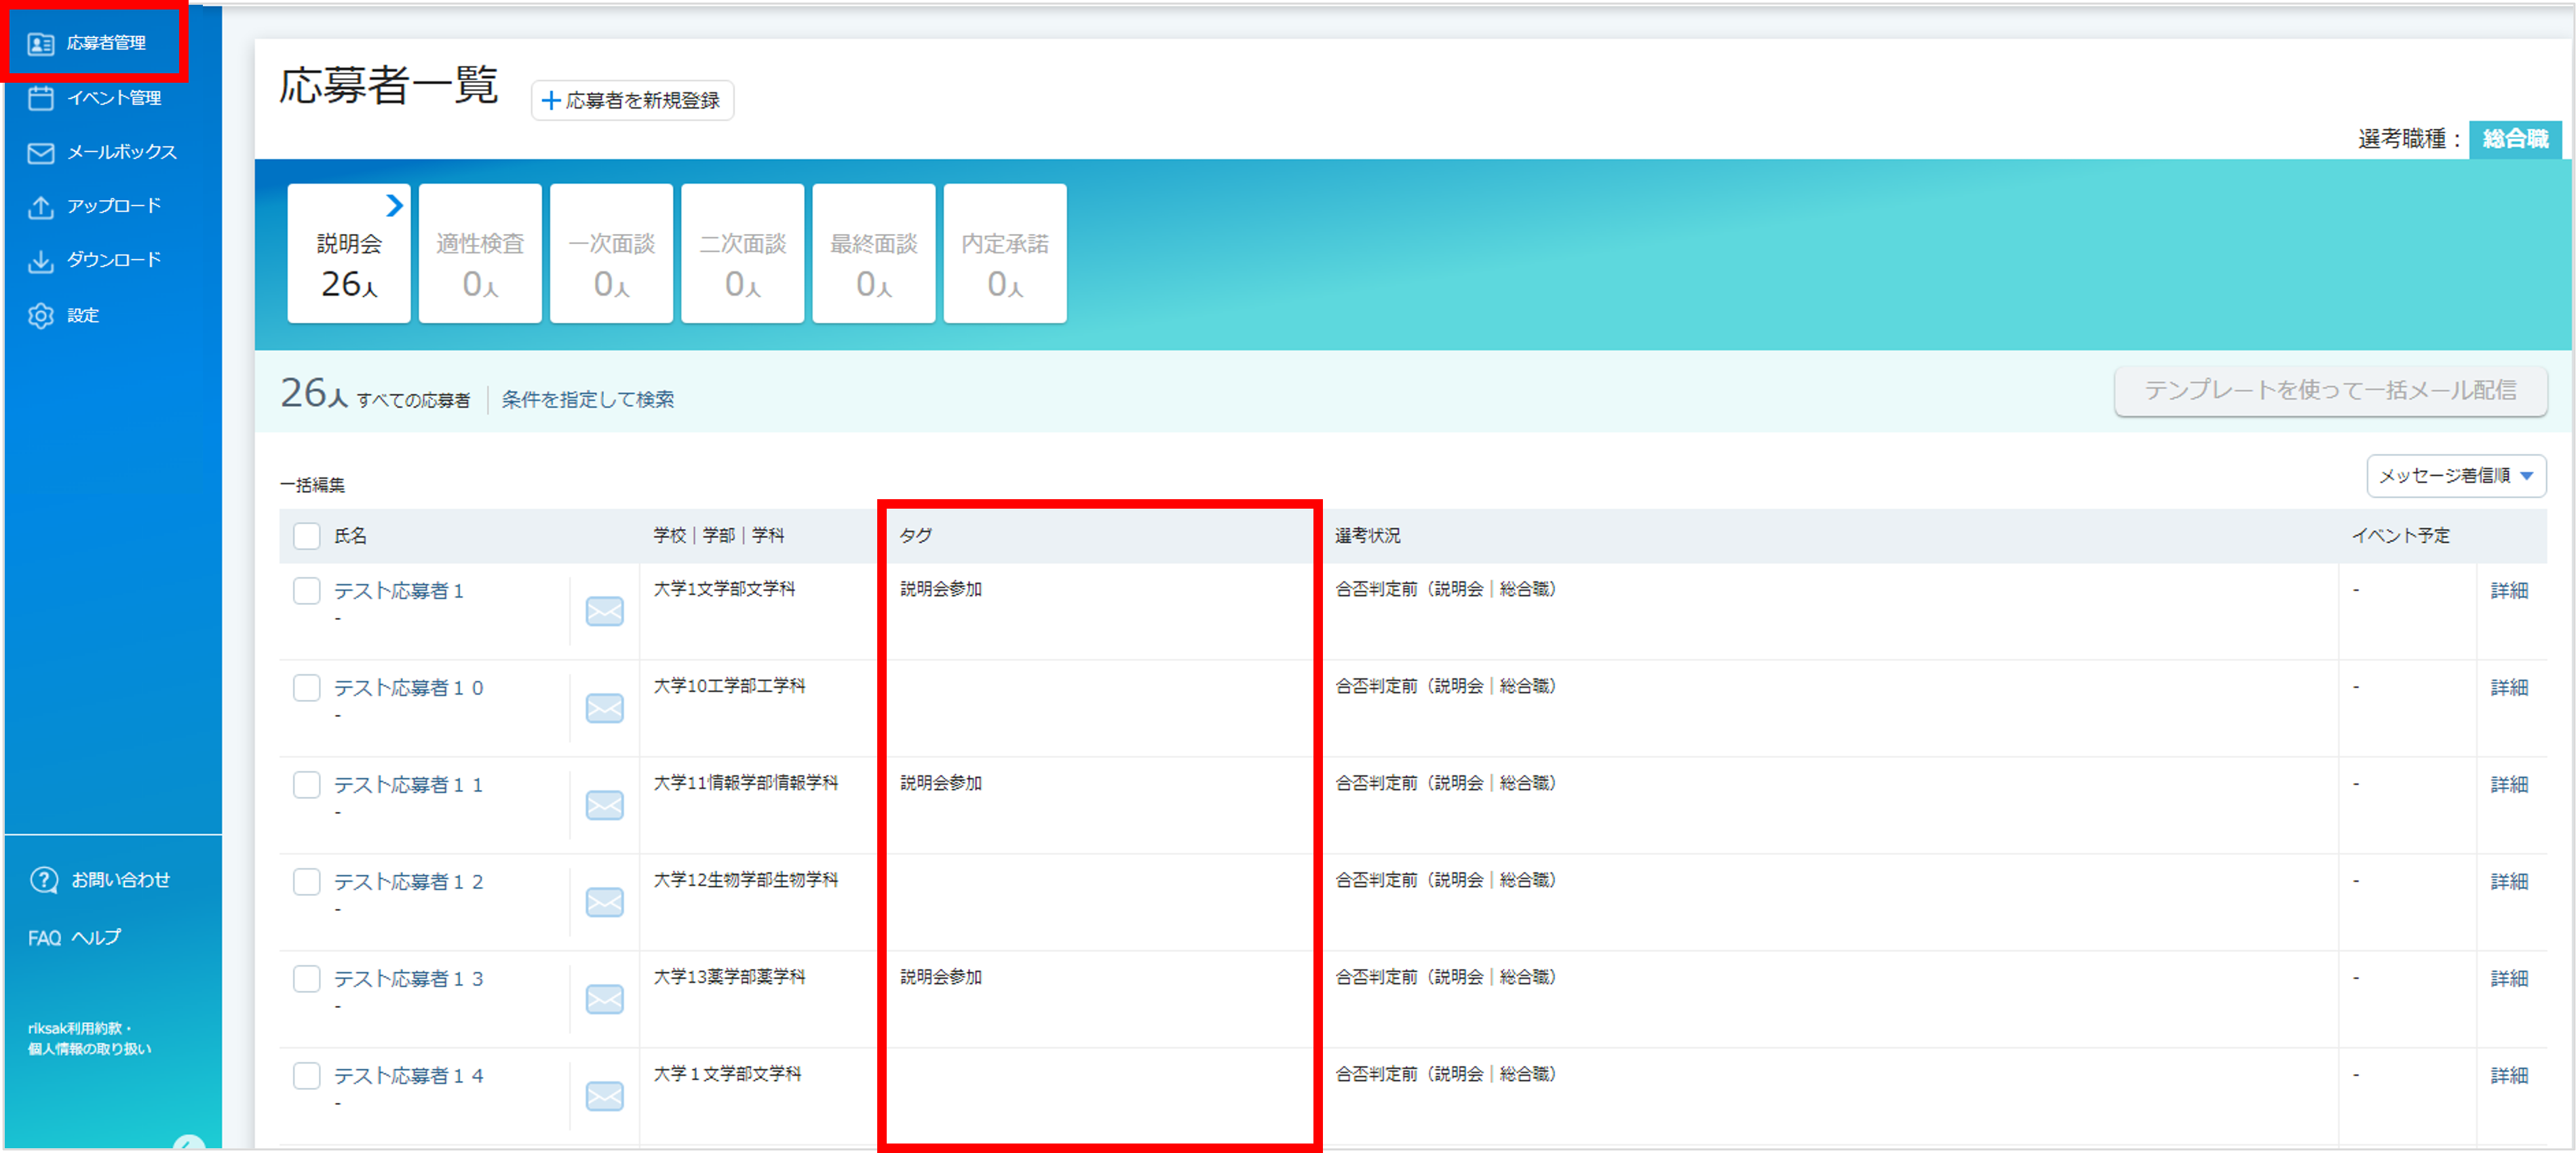Click 詳細 for テスト応募者１４

click(x=2509, y=1076)
